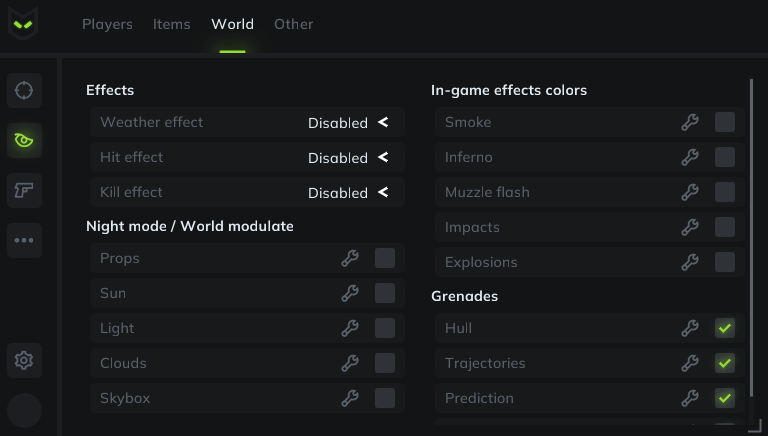Open the gun weapon sidebar section
This screenshot has height=436, width=768.
24,190
